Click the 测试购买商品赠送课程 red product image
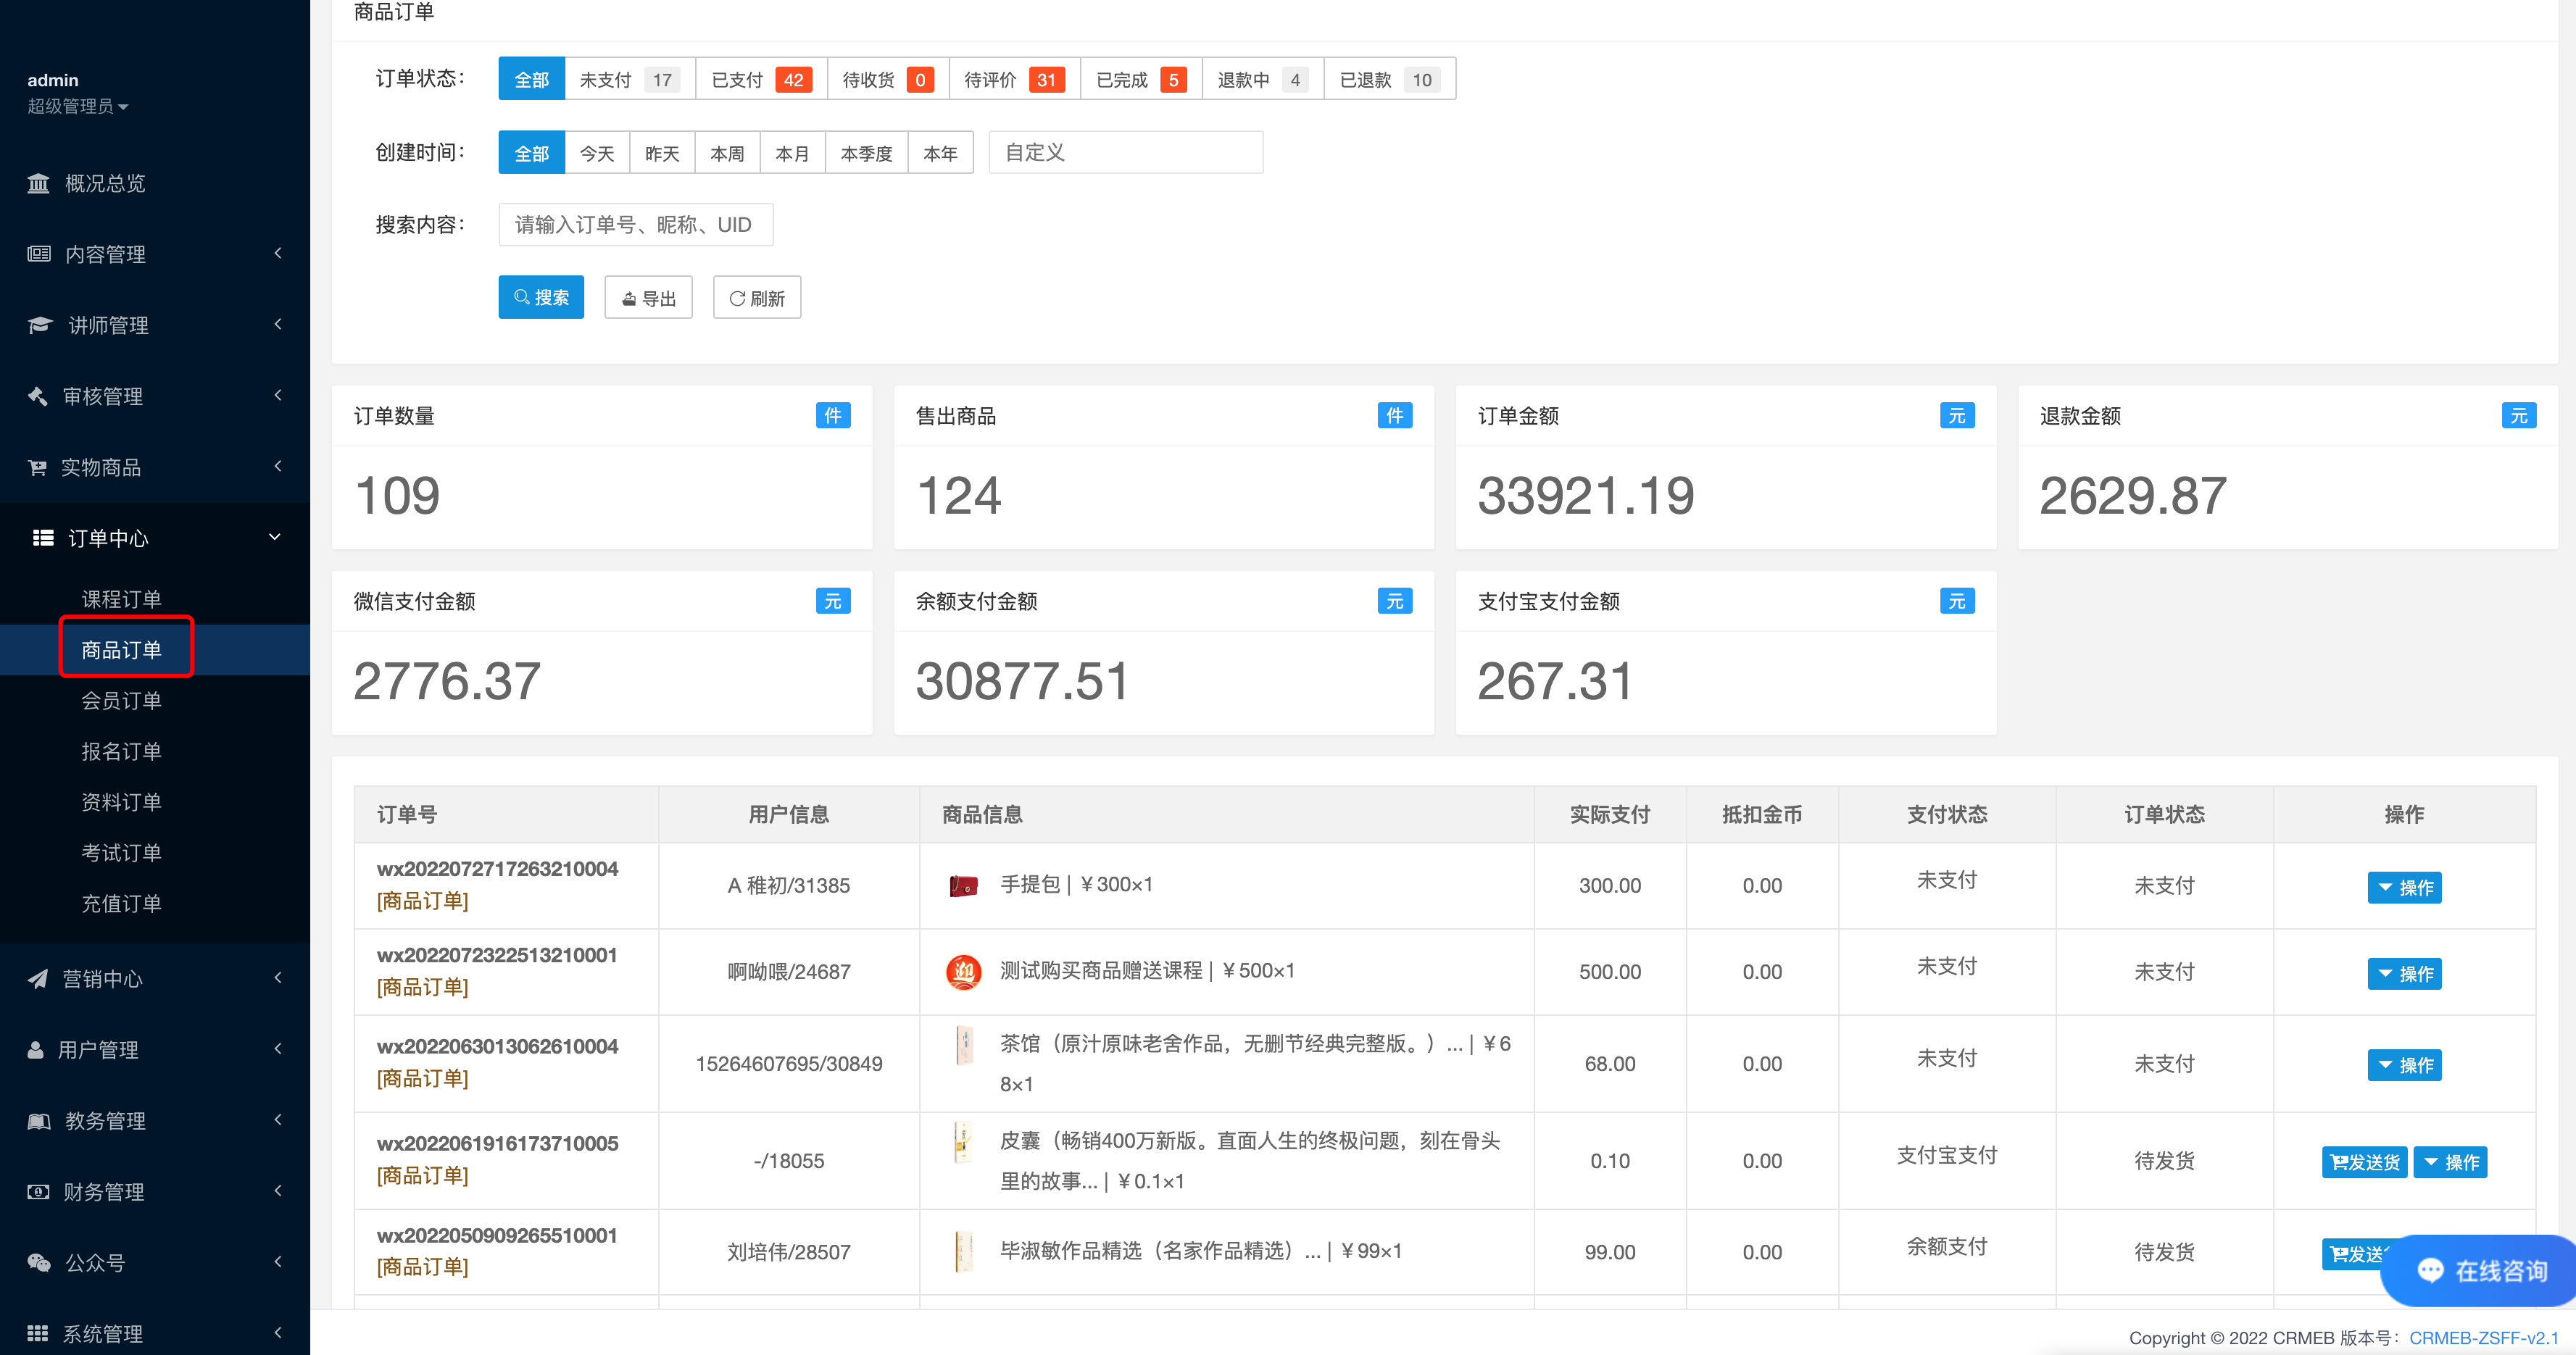The image size is (2576, 1355). pos(963,971)
